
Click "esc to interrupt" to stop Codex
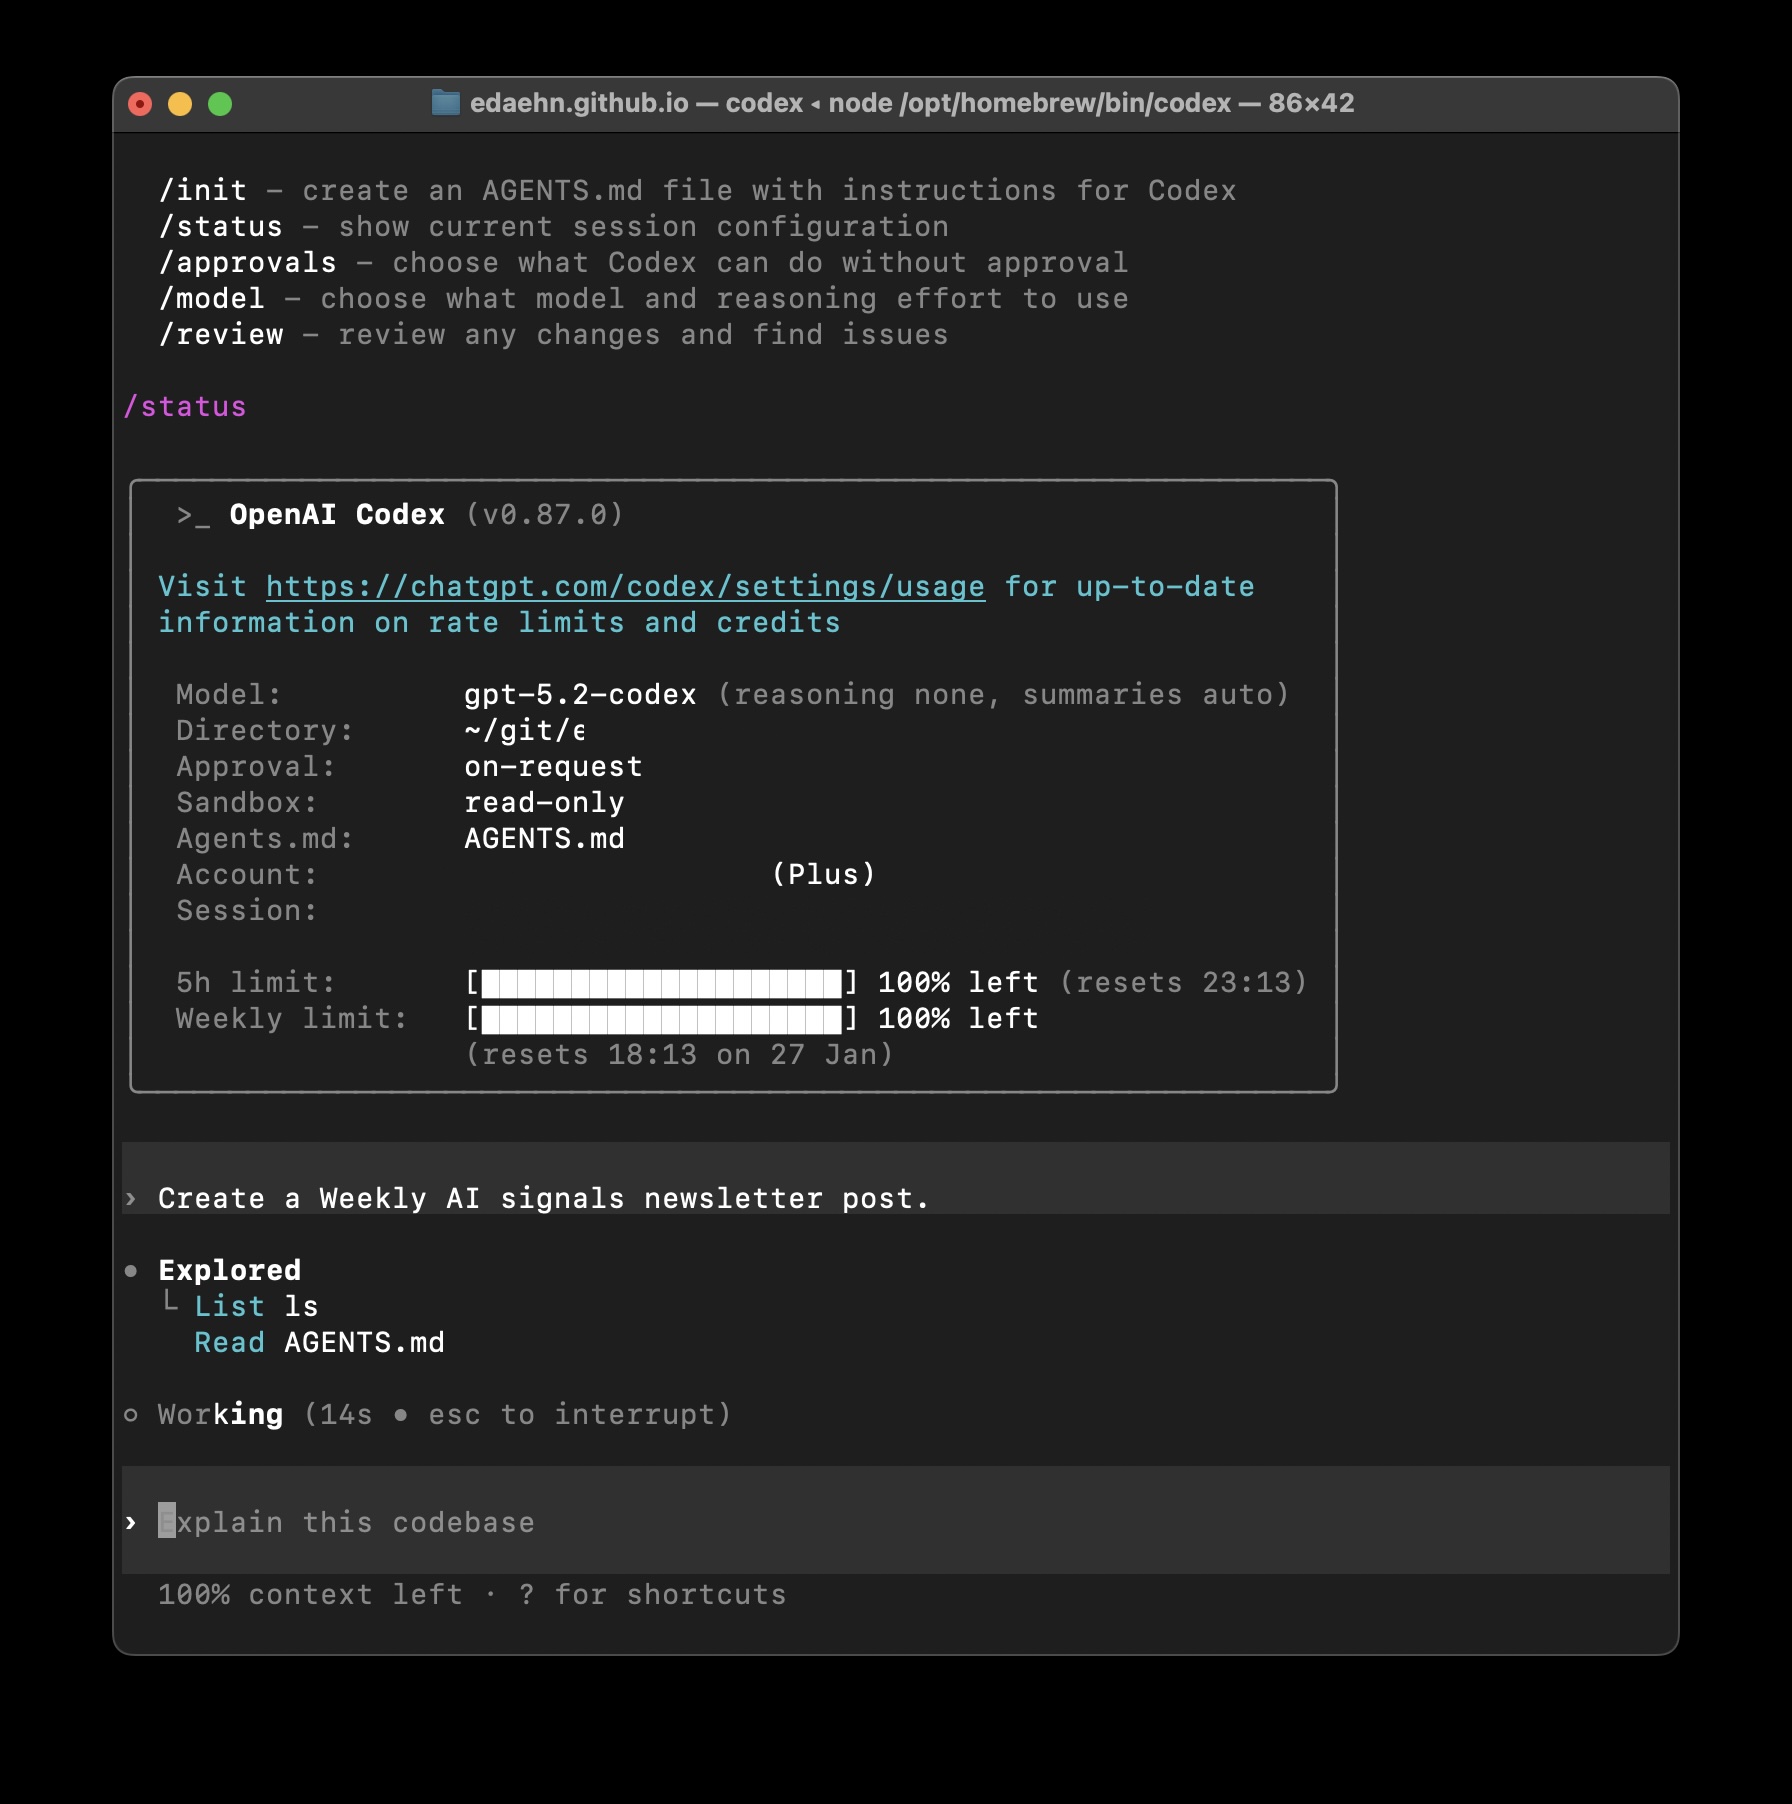click(577, 1414)
